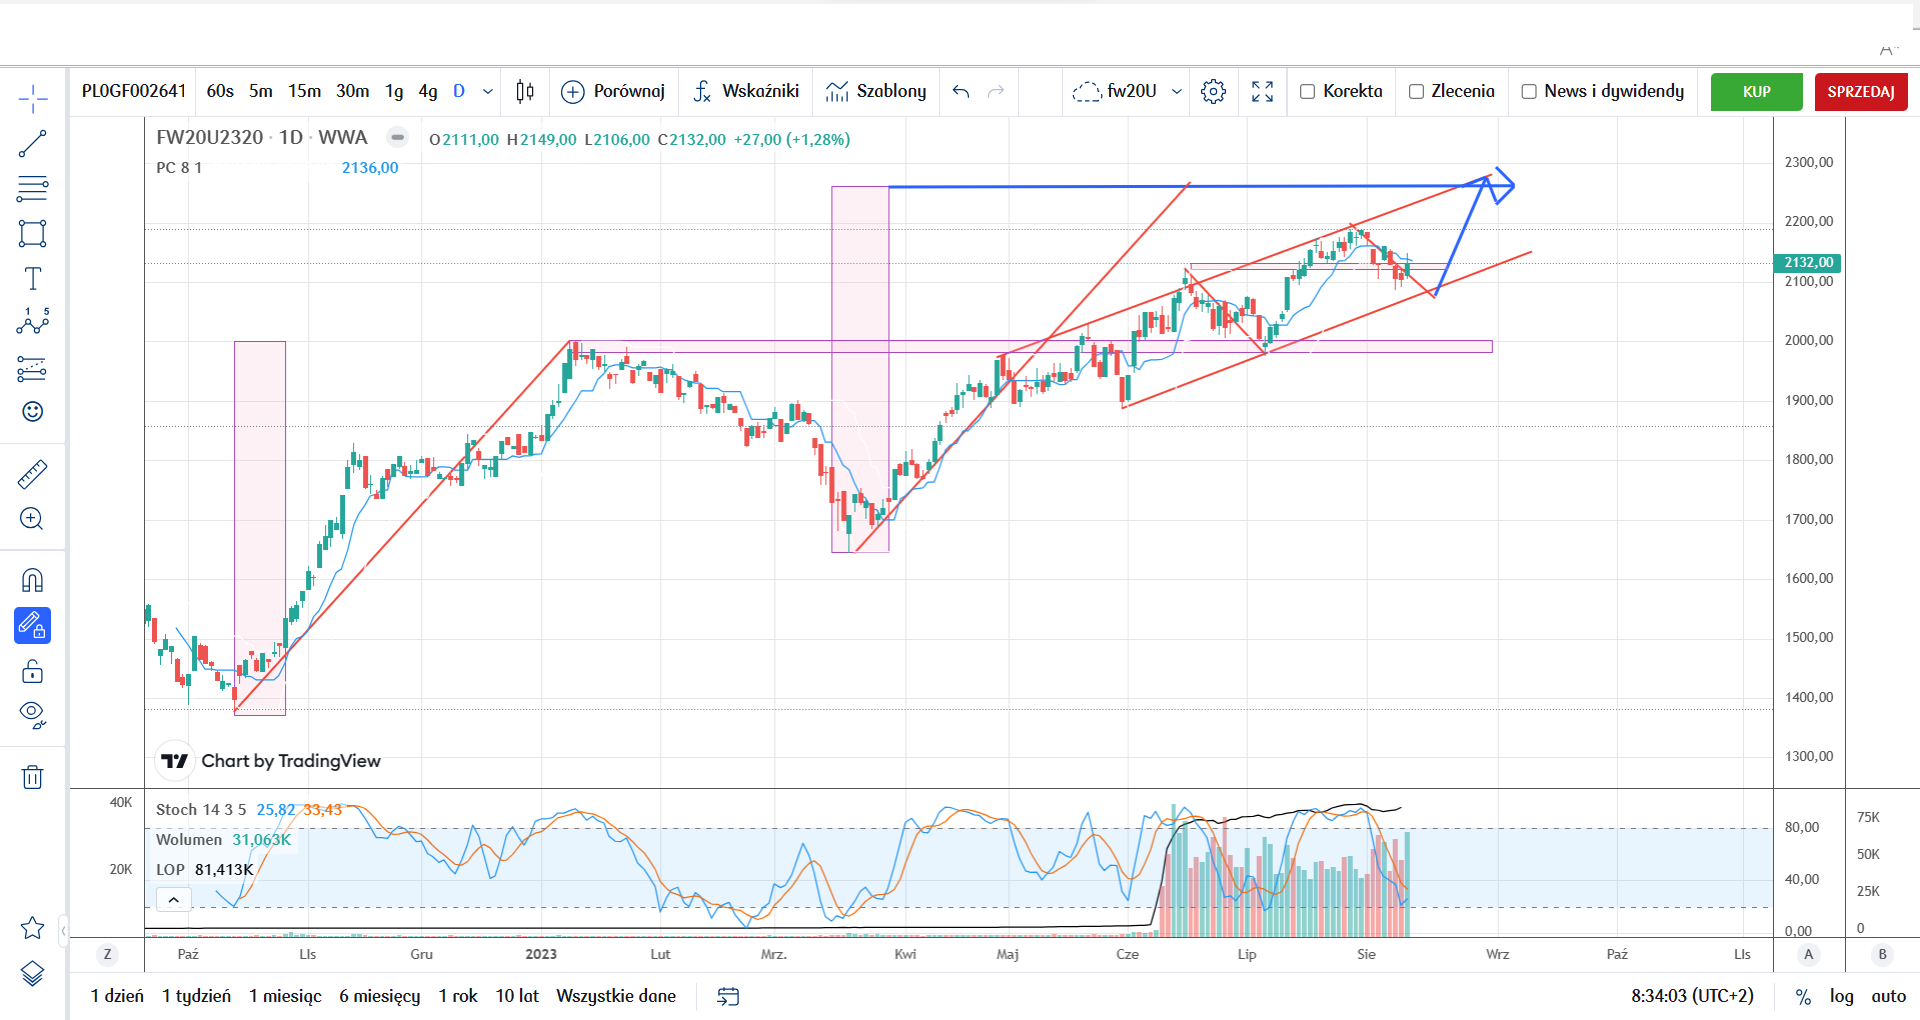The height and width of the screenshot is (1020, 1920).
Task: Toggle hide all drawings eye
Action: tap(33, 715)
